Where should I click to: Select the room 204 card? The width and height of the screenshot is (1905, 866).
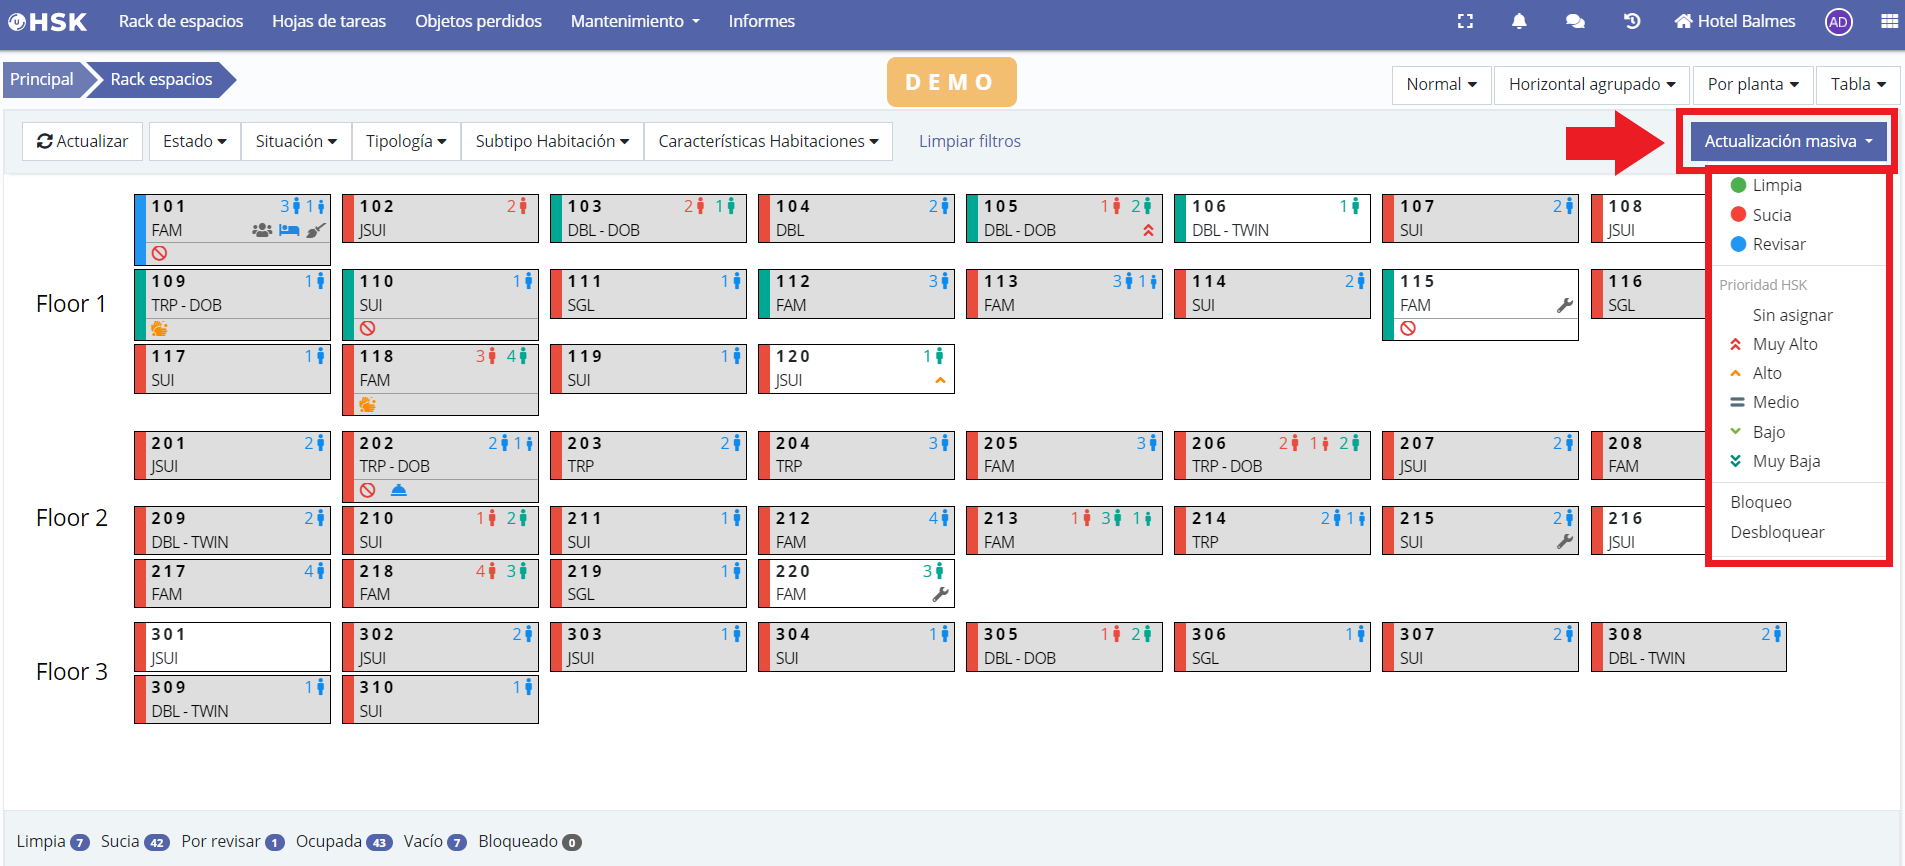(x=856, y=455)
